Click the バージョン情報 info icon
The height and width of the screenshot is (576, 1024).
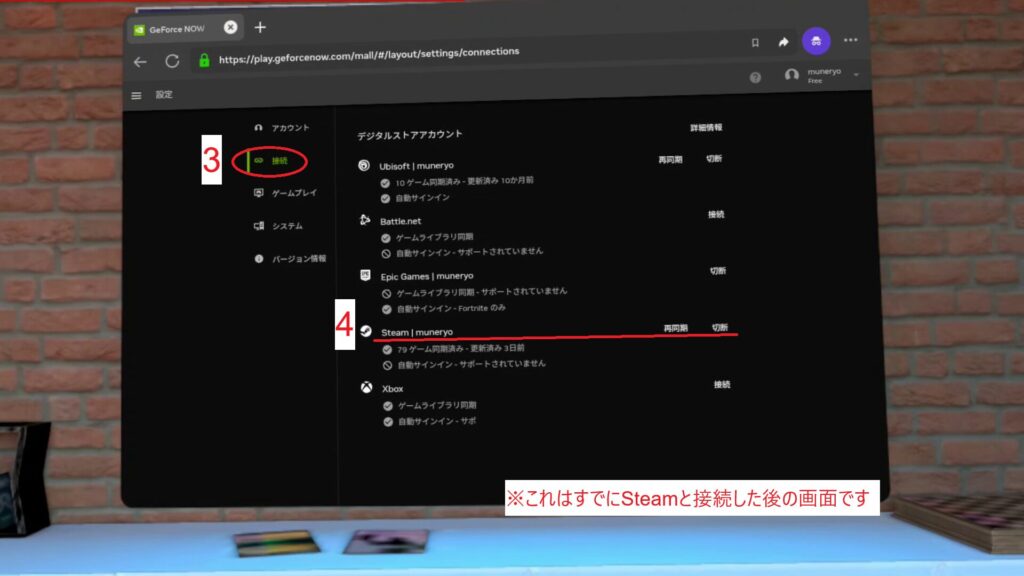[x=259, y=259]
